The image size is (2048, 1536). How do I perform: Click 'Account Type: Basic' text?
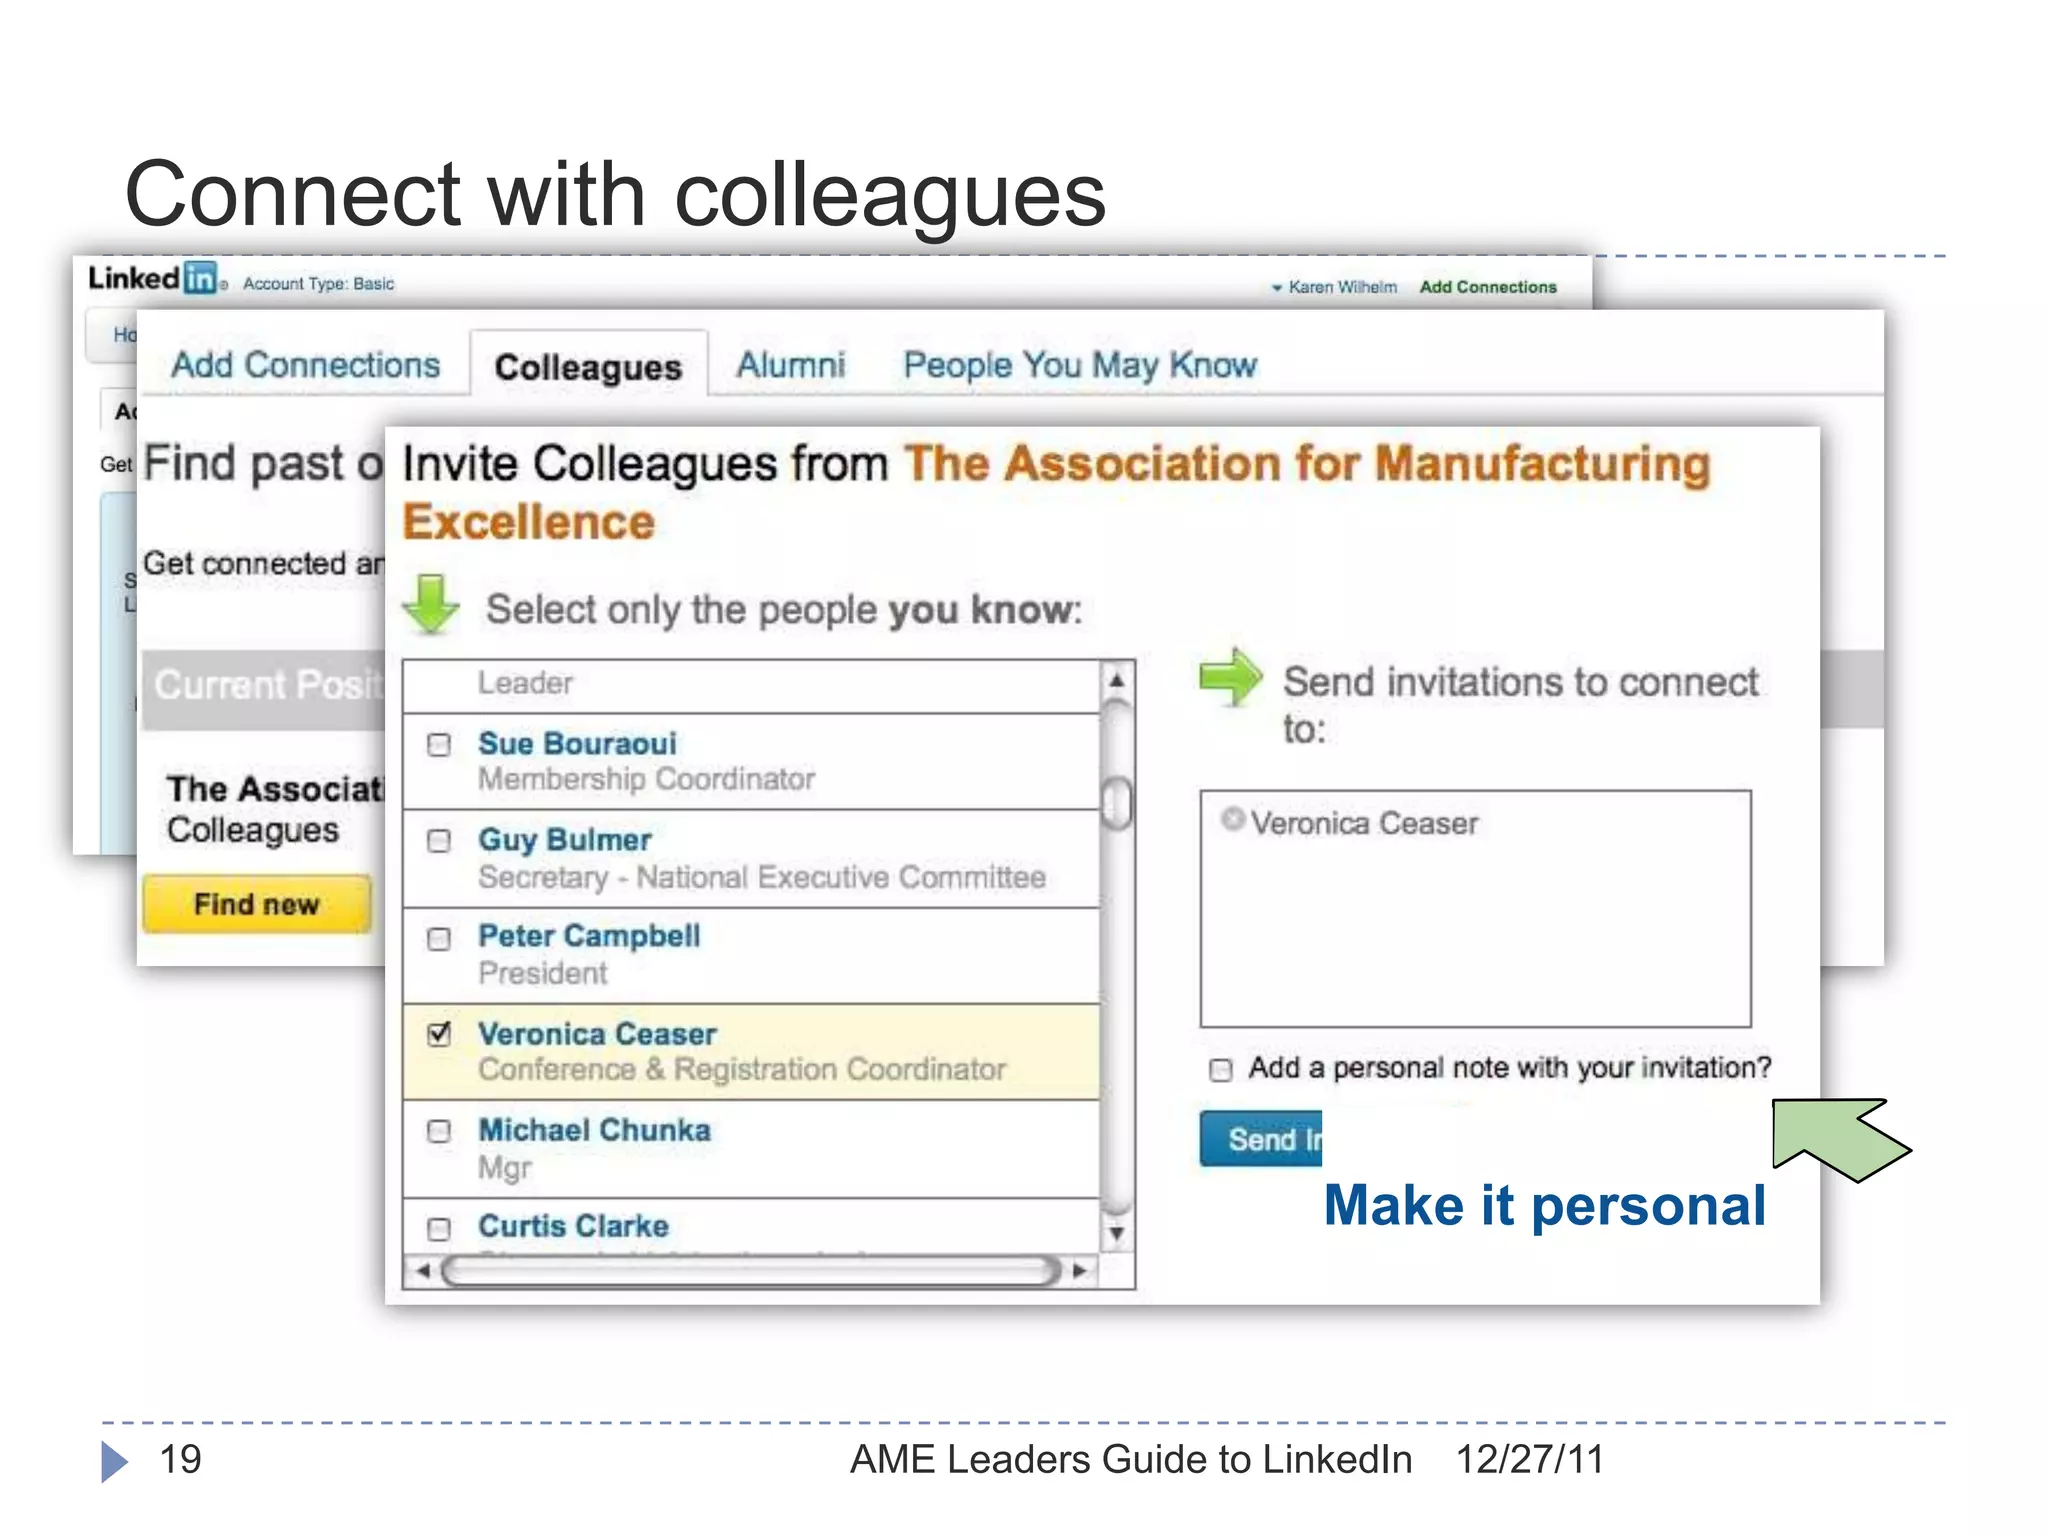click(319, 284)
